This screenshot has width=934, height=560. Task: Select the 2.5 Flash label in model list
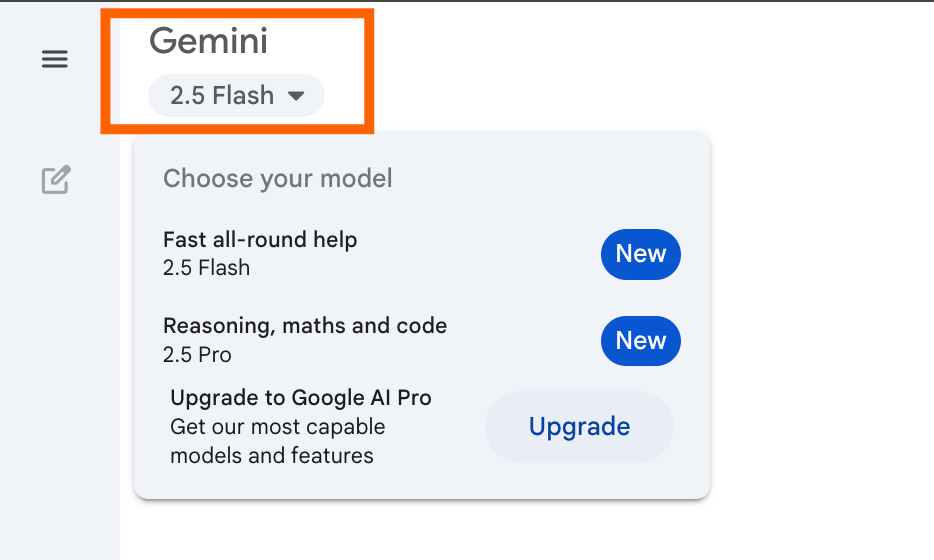(x=206, y=268)
